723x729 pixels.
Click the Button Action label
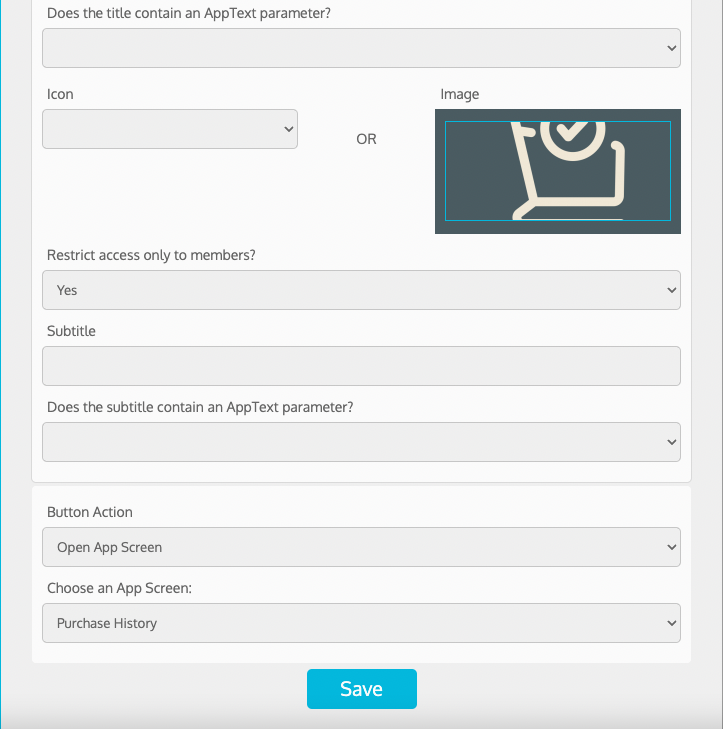[90, 512]
